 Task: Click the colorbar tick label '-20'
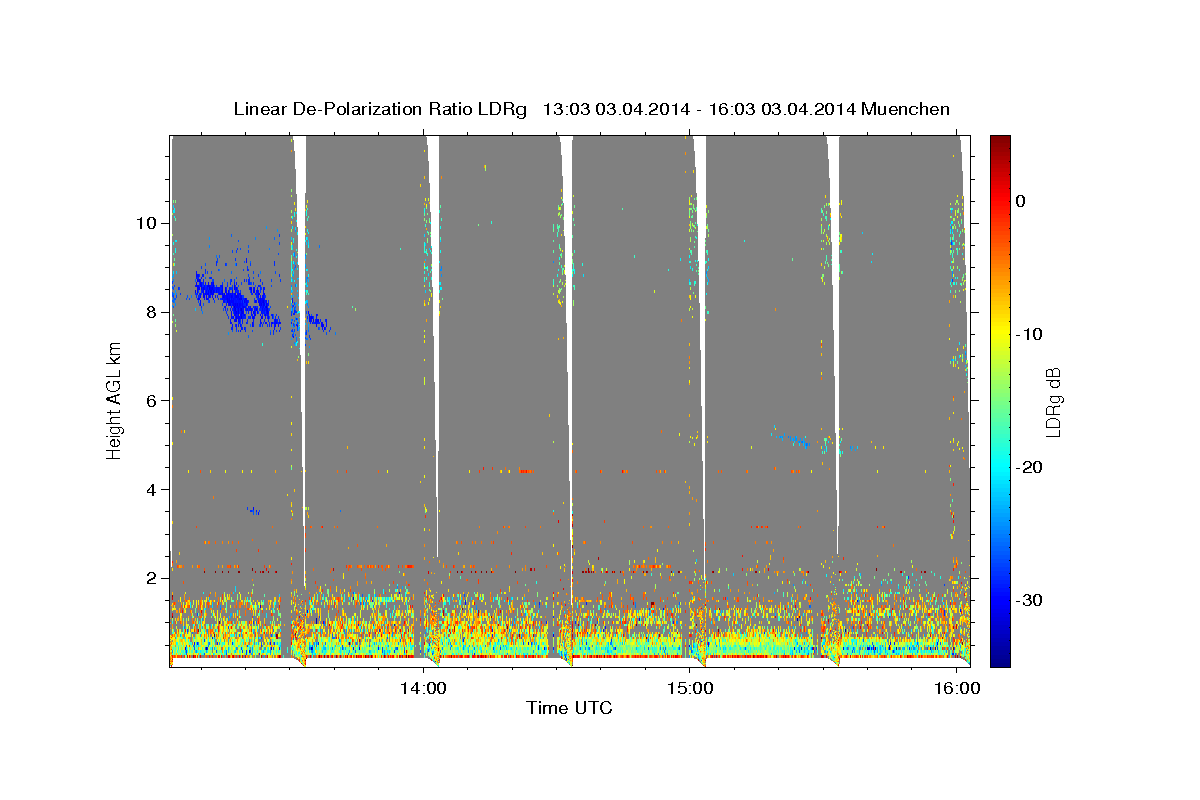point(1030,467)
